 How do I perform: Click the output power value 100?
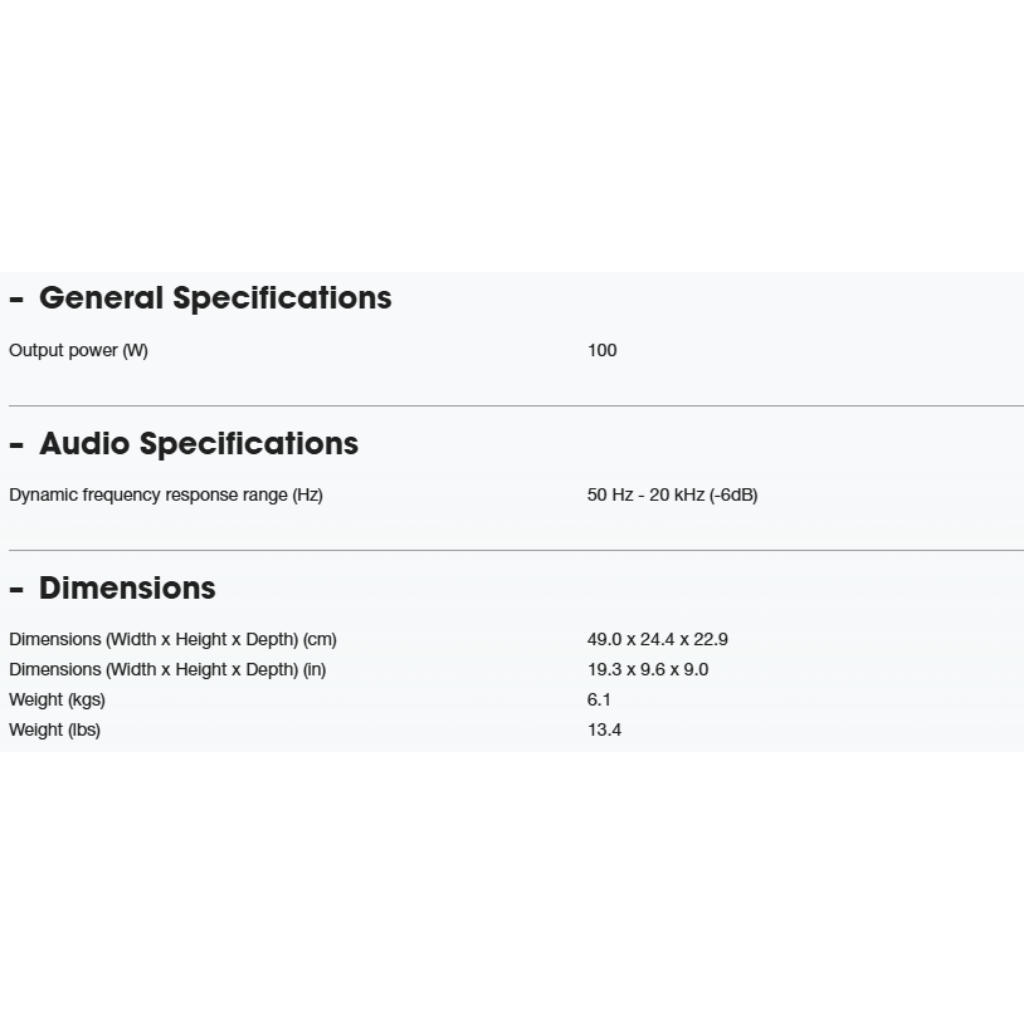point(602,350)
